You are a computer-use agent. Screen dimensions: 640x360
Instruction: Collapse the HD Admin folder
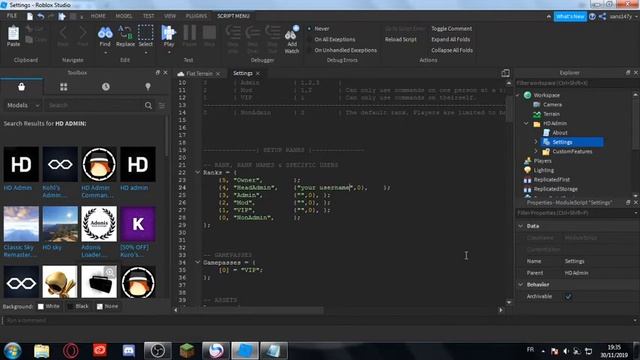[527, 123]
